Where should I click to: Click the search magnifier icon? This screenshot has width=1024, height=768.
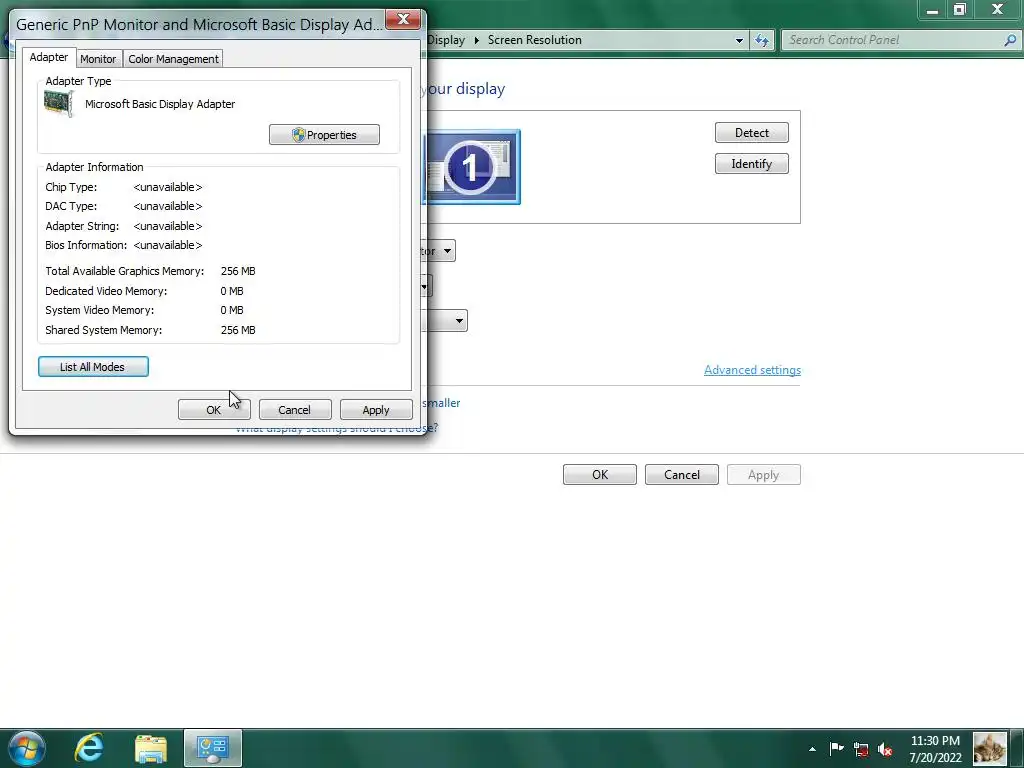point(1010,40)
